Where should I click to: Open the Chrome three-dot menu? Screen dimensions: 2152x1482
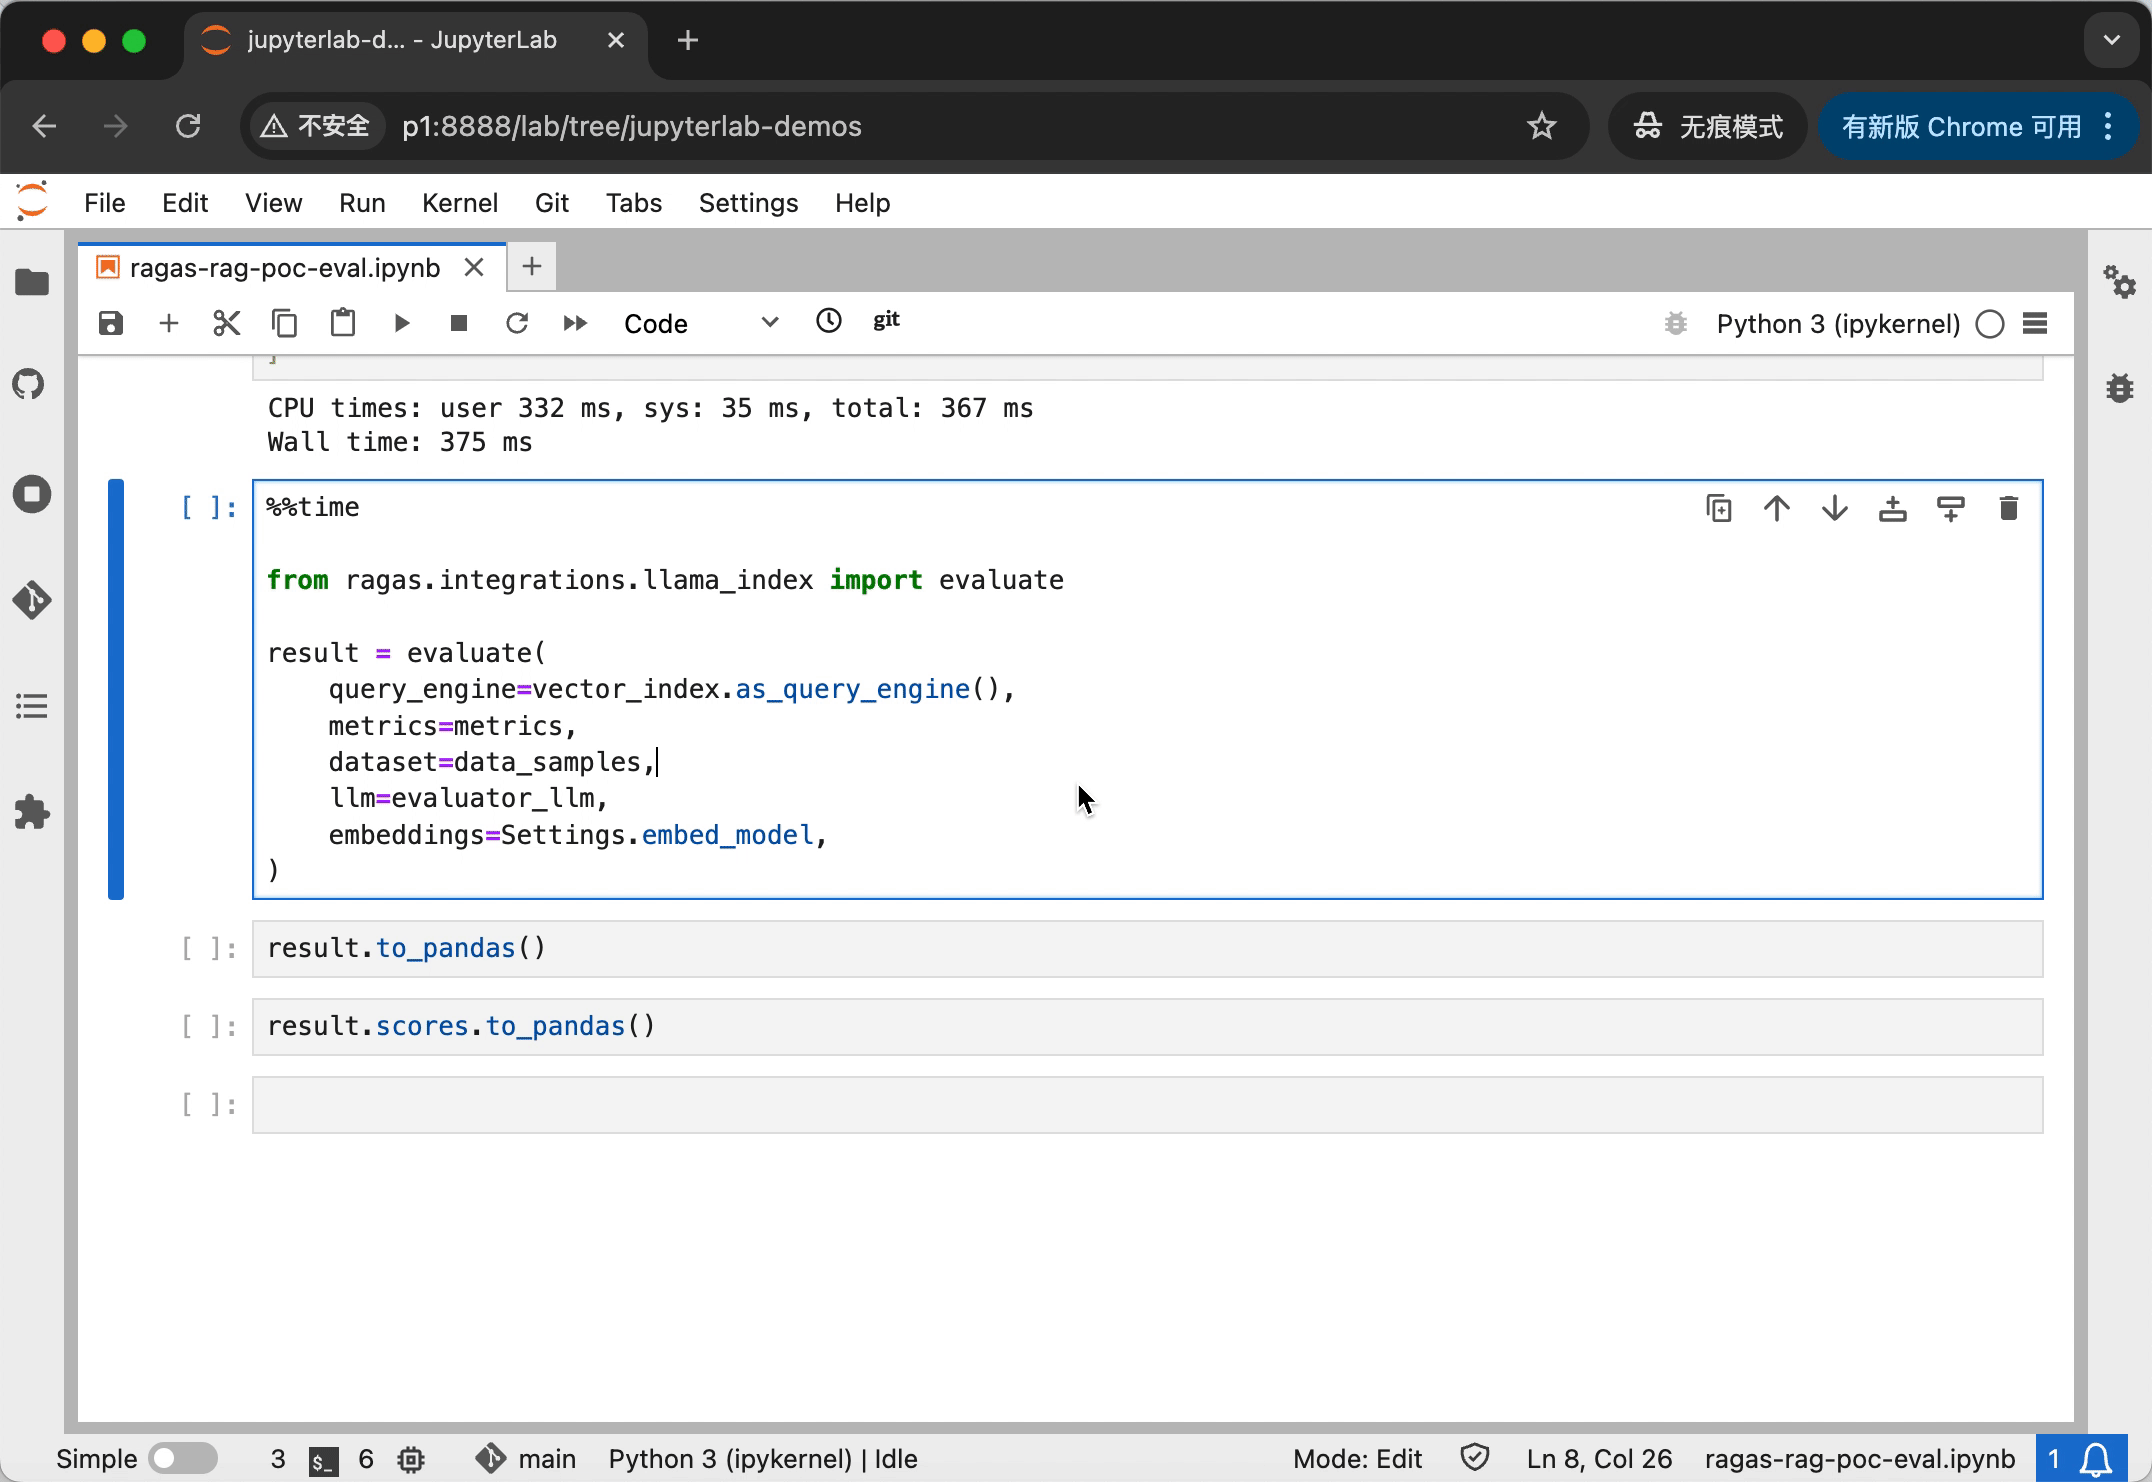2108,126
